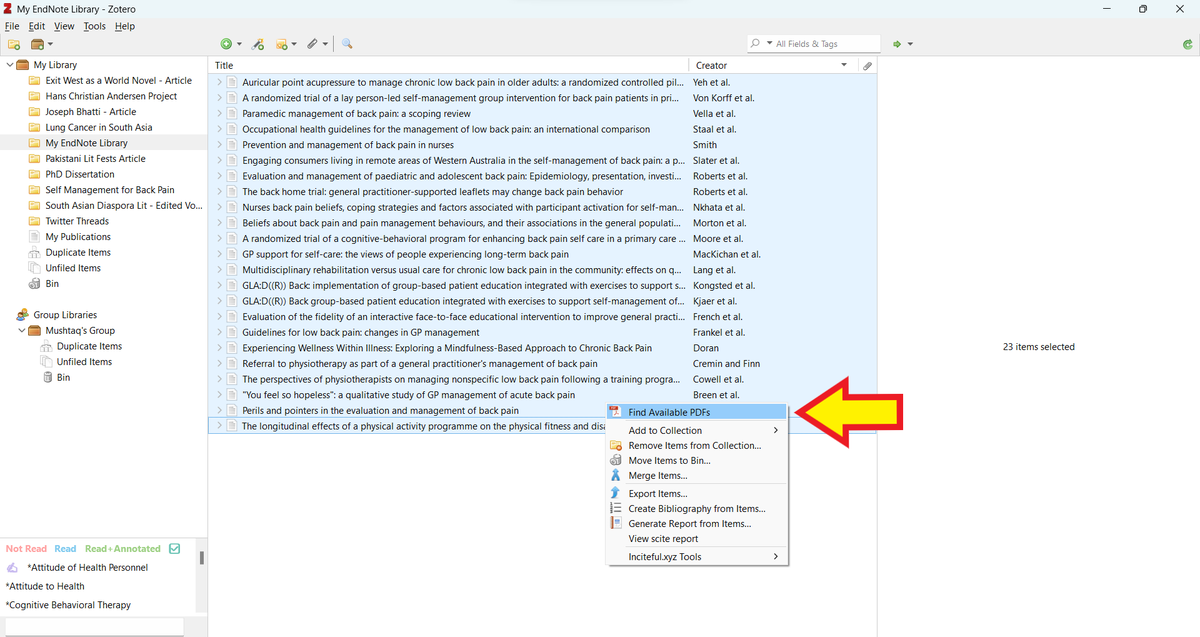1200x637 pixels.
Task: Expand the Guidelines for low back pain item
Action: click(219, 332)
